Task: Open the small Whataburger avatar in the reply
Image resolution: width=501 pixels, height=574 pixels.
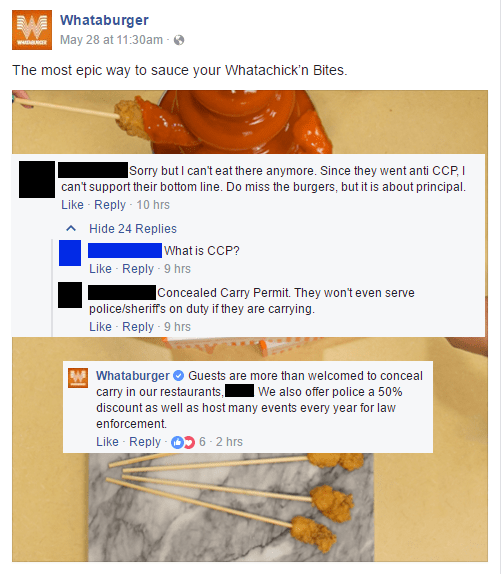Action: click(78, 378)
